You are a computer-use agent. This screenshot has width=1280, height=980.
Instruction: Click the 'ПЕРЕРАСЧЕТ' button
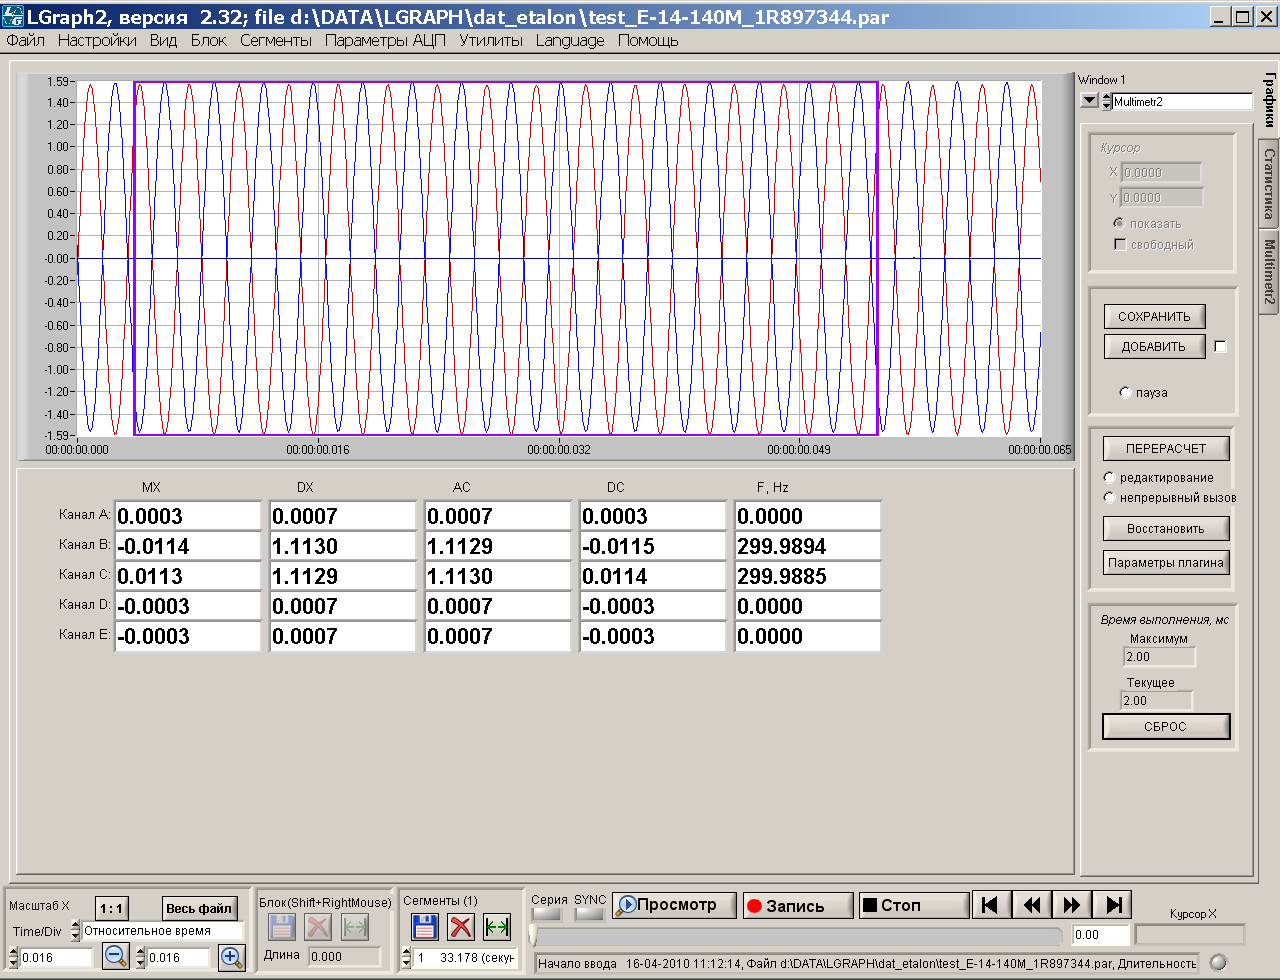(x=1165, y=448)
